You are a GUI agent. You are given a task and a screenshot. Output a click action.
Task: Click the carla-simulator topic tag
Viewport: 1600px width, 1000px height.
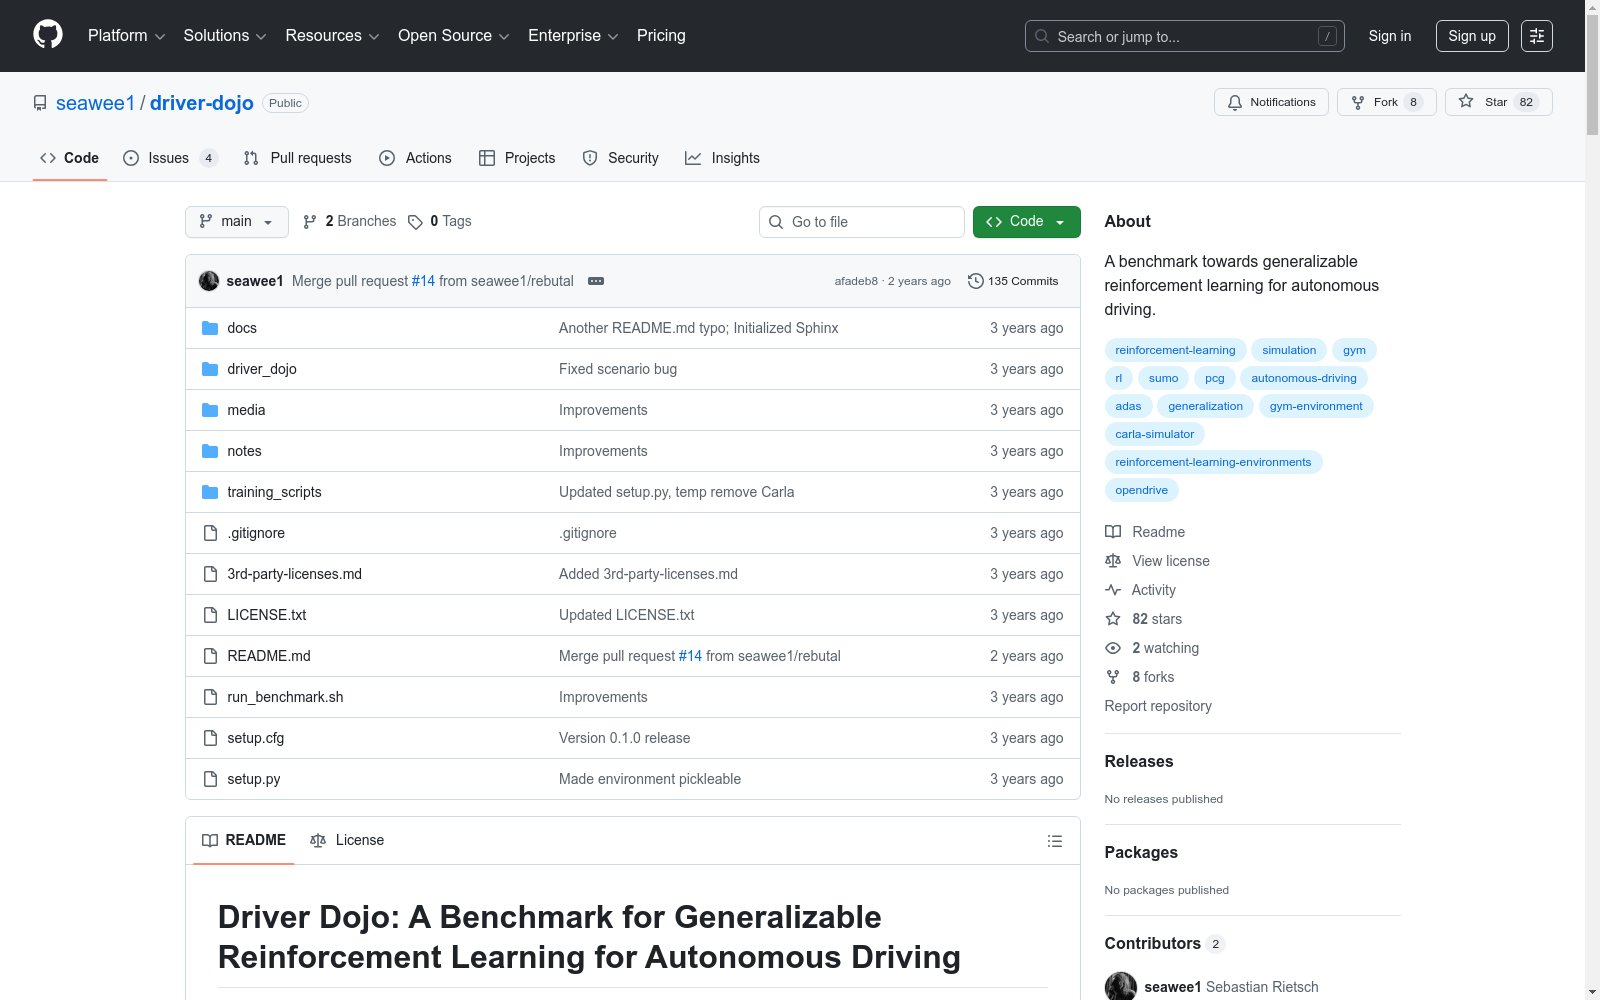pyautogui.click(x=1154, y=434)
